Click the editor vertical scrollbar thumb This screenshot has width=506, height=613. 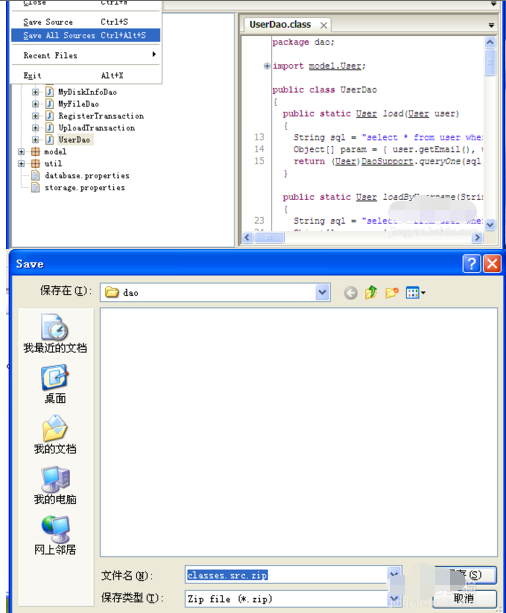coord(490,63)
